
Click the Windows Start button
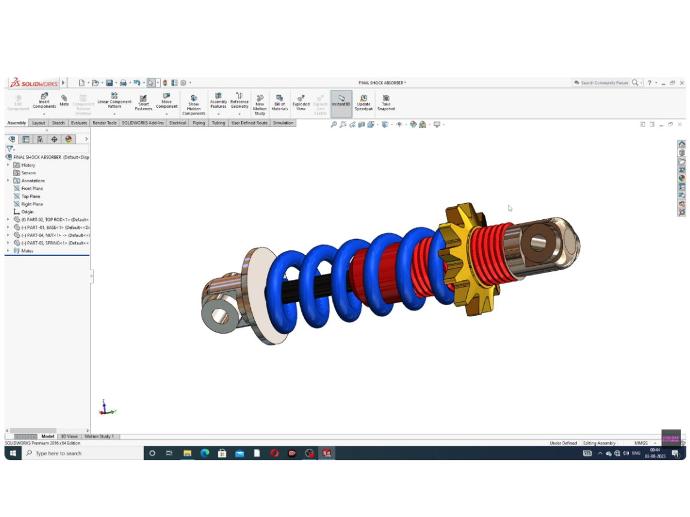pyautogui.click(x=13, y=453)
